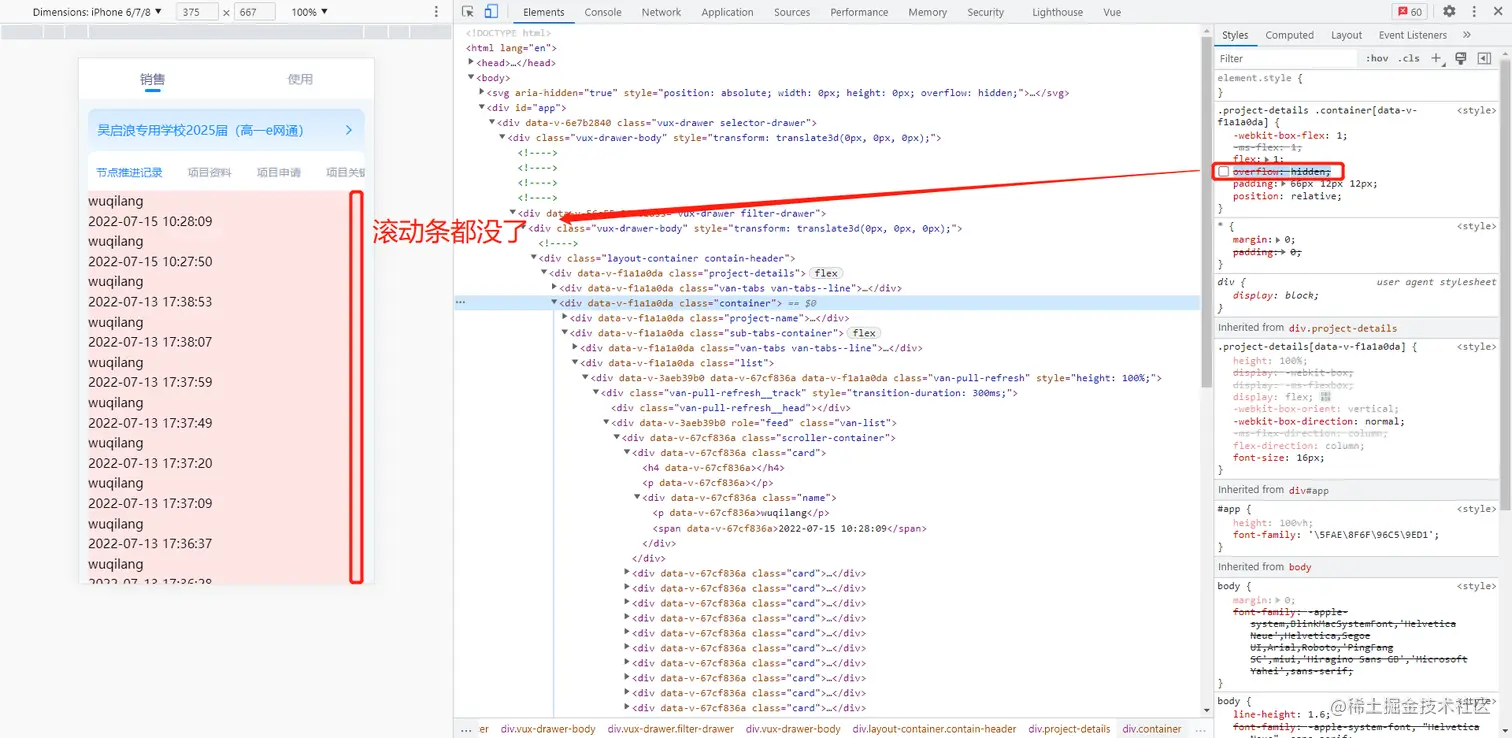Click the div.project-details breadcrumb

1069,729
